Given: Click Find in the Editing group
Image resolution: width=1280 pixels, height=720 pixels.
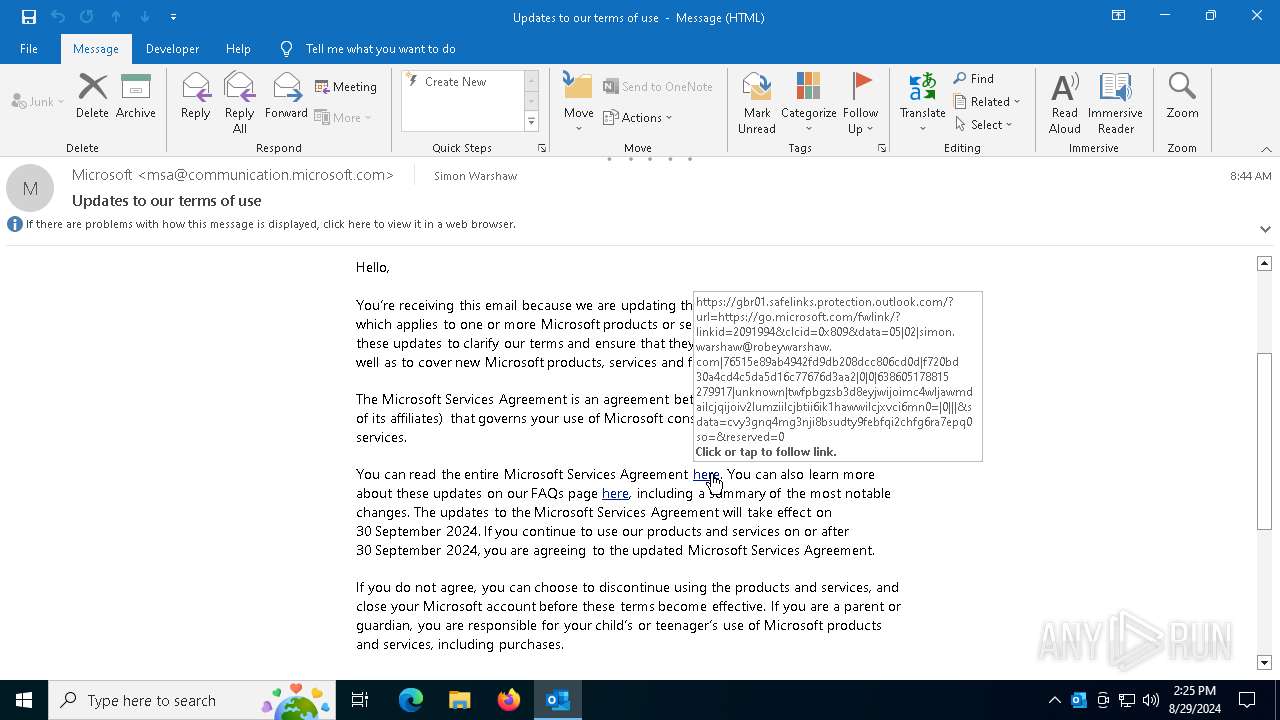Looking at the screenshot, I should [x=974, y=79].
